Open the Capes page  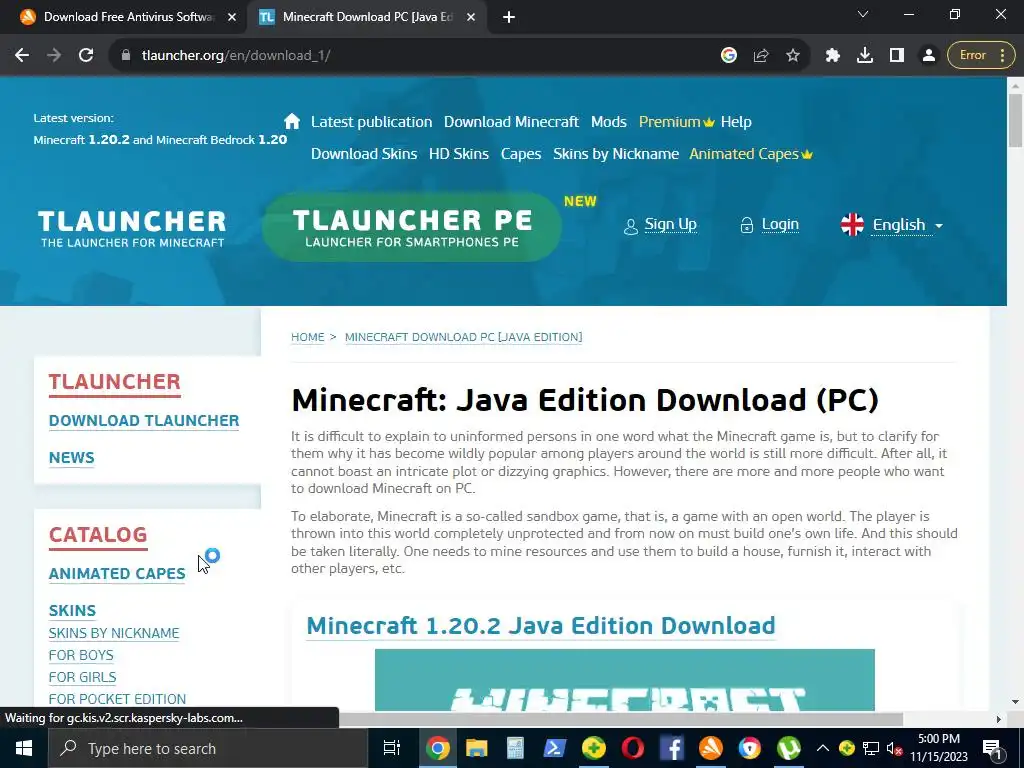520,154
